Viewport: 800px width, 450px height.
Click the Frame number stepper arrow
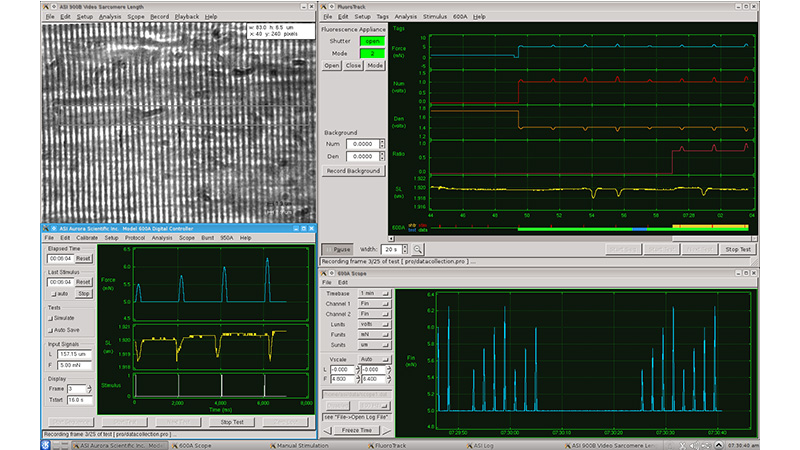[x=89, y=389]
